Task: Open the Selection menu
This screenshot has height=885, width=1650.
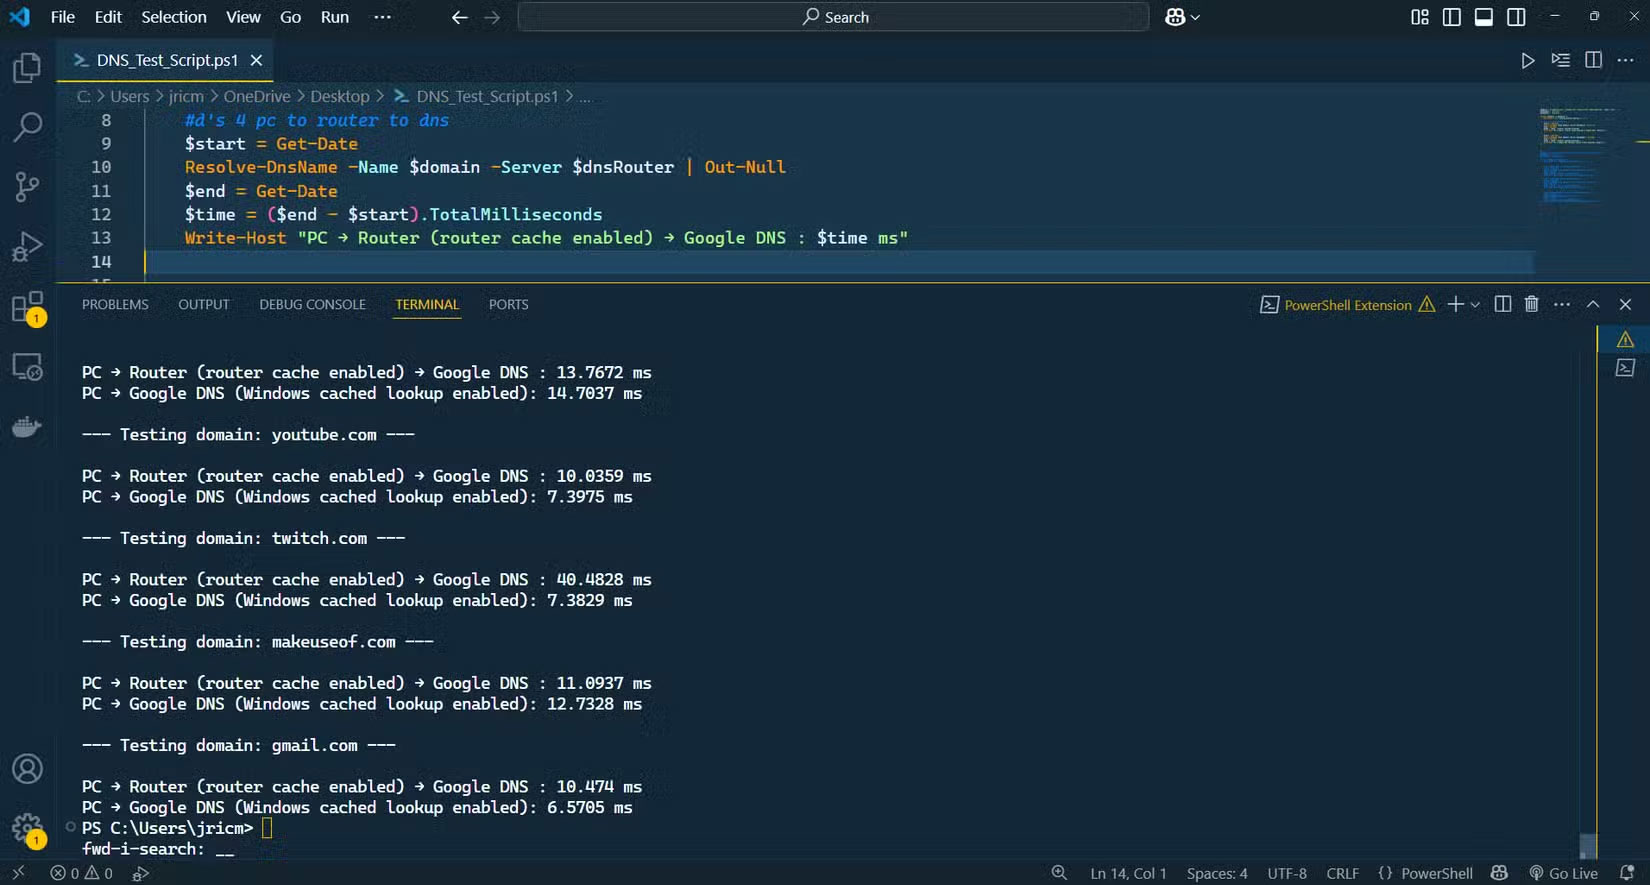Action: coord(173,17)
